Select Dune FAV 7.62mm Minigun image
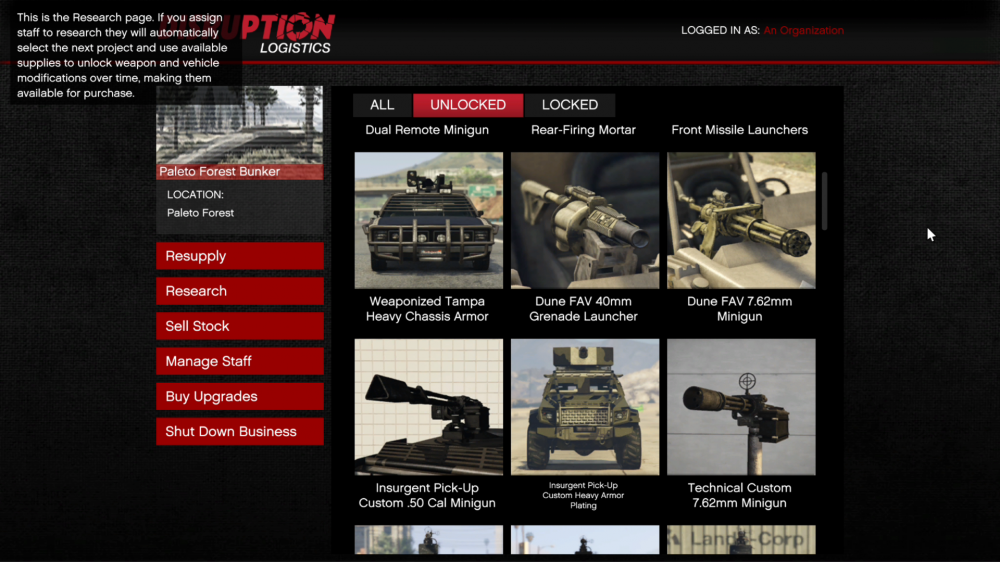This screenshot has width=1000, height=562. point(741,220)
